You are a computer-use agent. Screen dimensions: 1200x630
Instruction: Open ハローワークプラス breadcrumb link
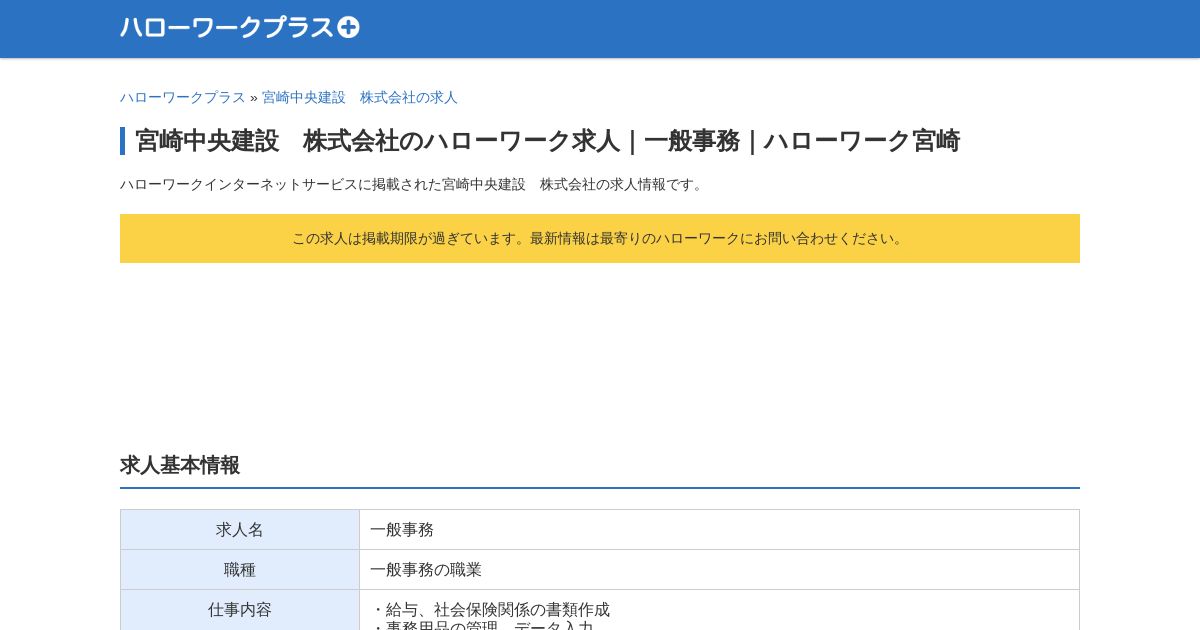(182, 97)
